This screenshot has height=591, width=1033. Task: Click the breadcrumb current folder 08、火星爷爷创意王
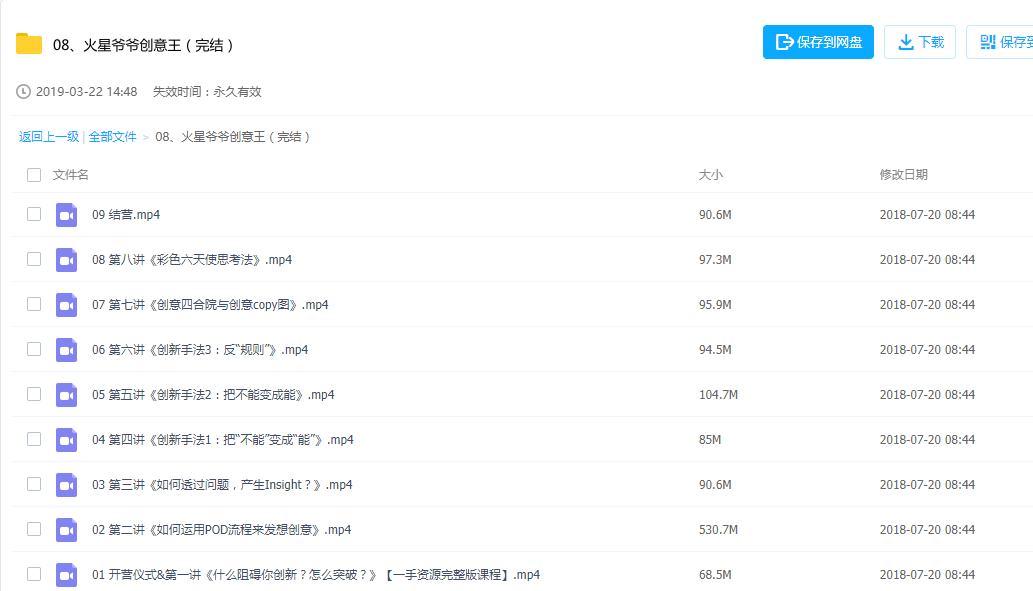pos(233,136)
